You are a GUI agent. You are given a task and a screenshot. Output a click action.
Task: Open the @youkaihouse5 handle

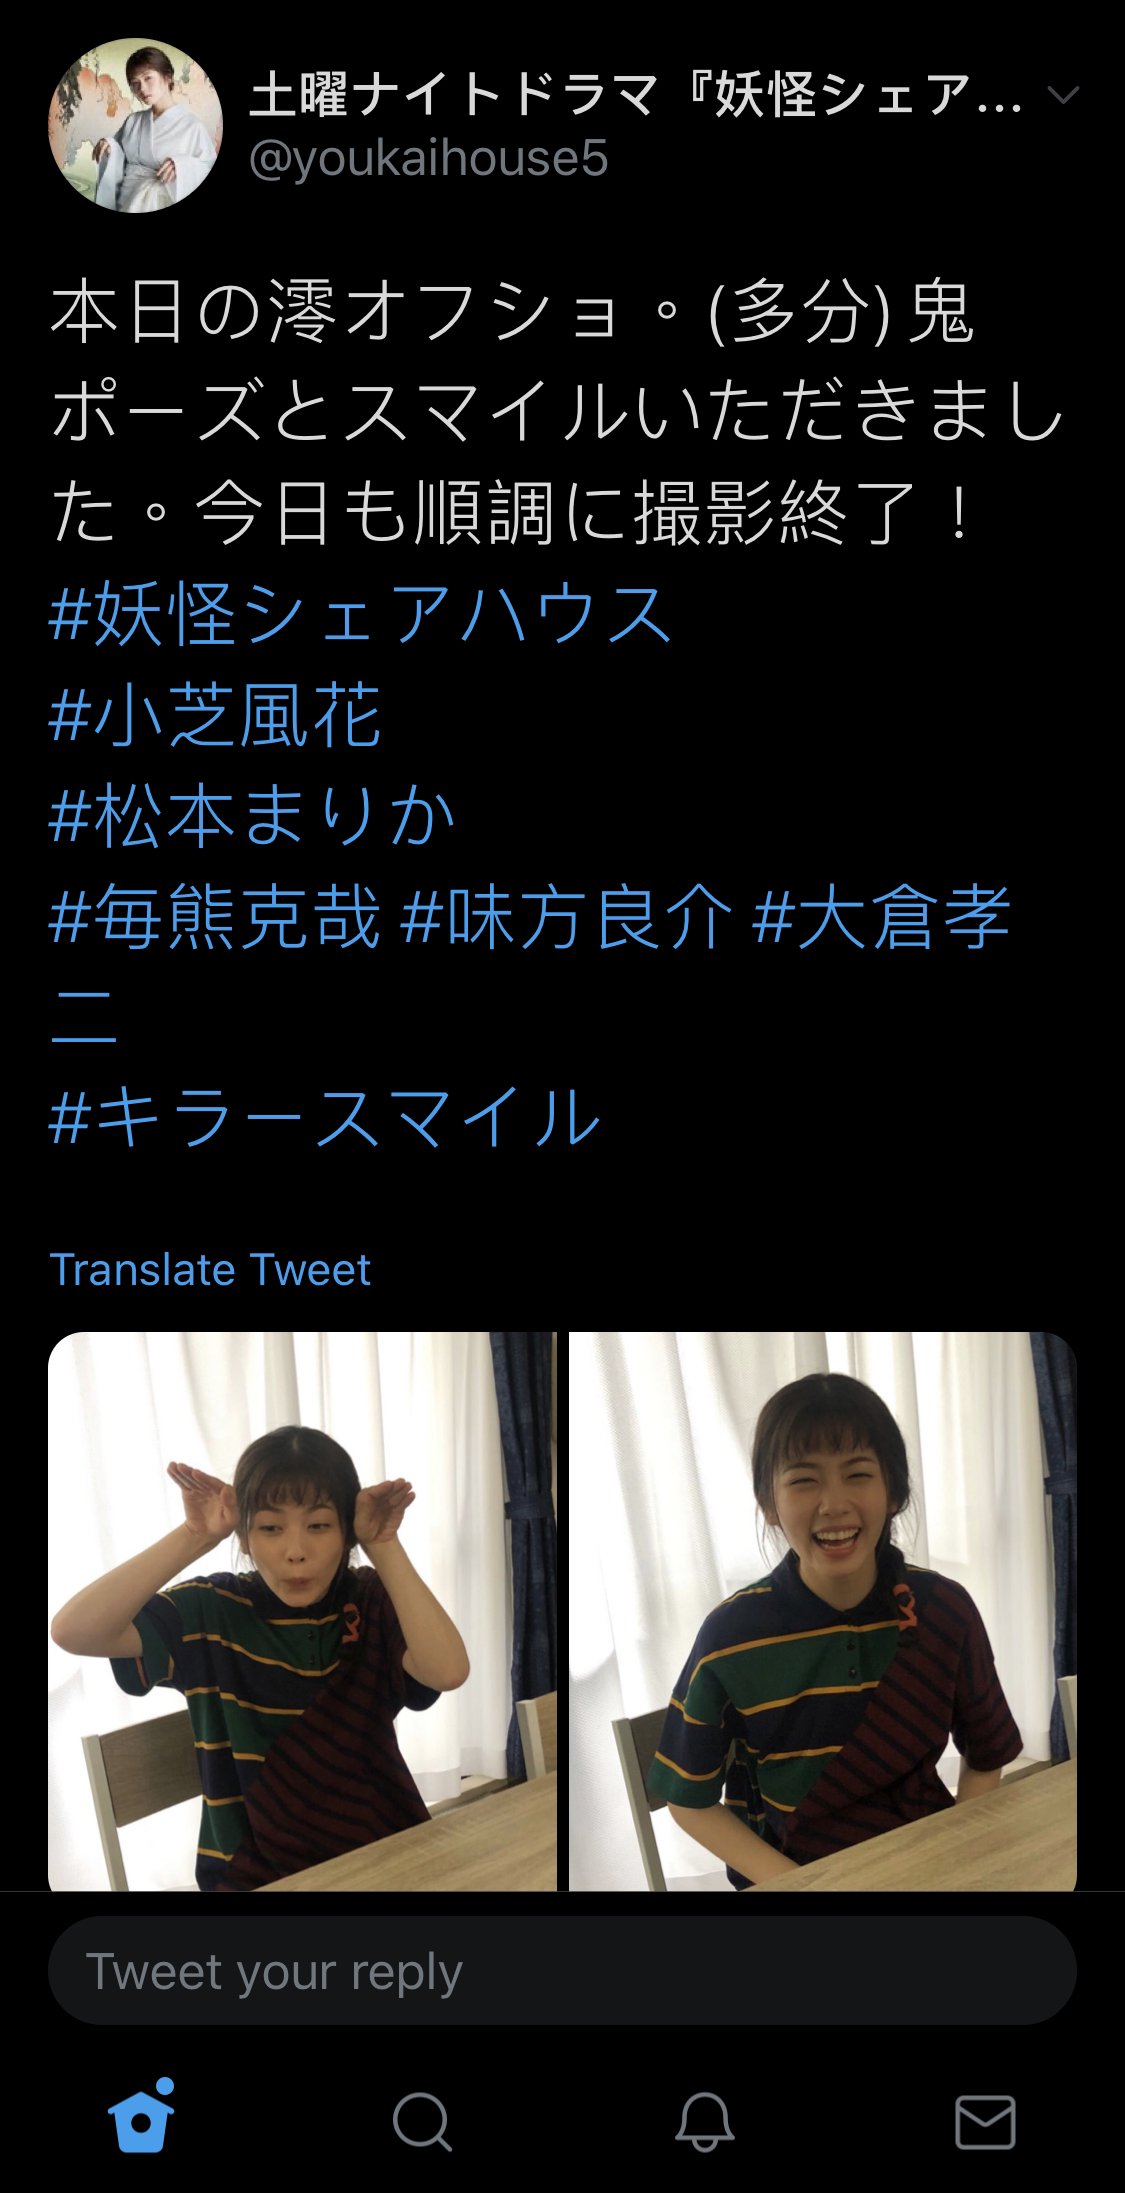point(428,159)
